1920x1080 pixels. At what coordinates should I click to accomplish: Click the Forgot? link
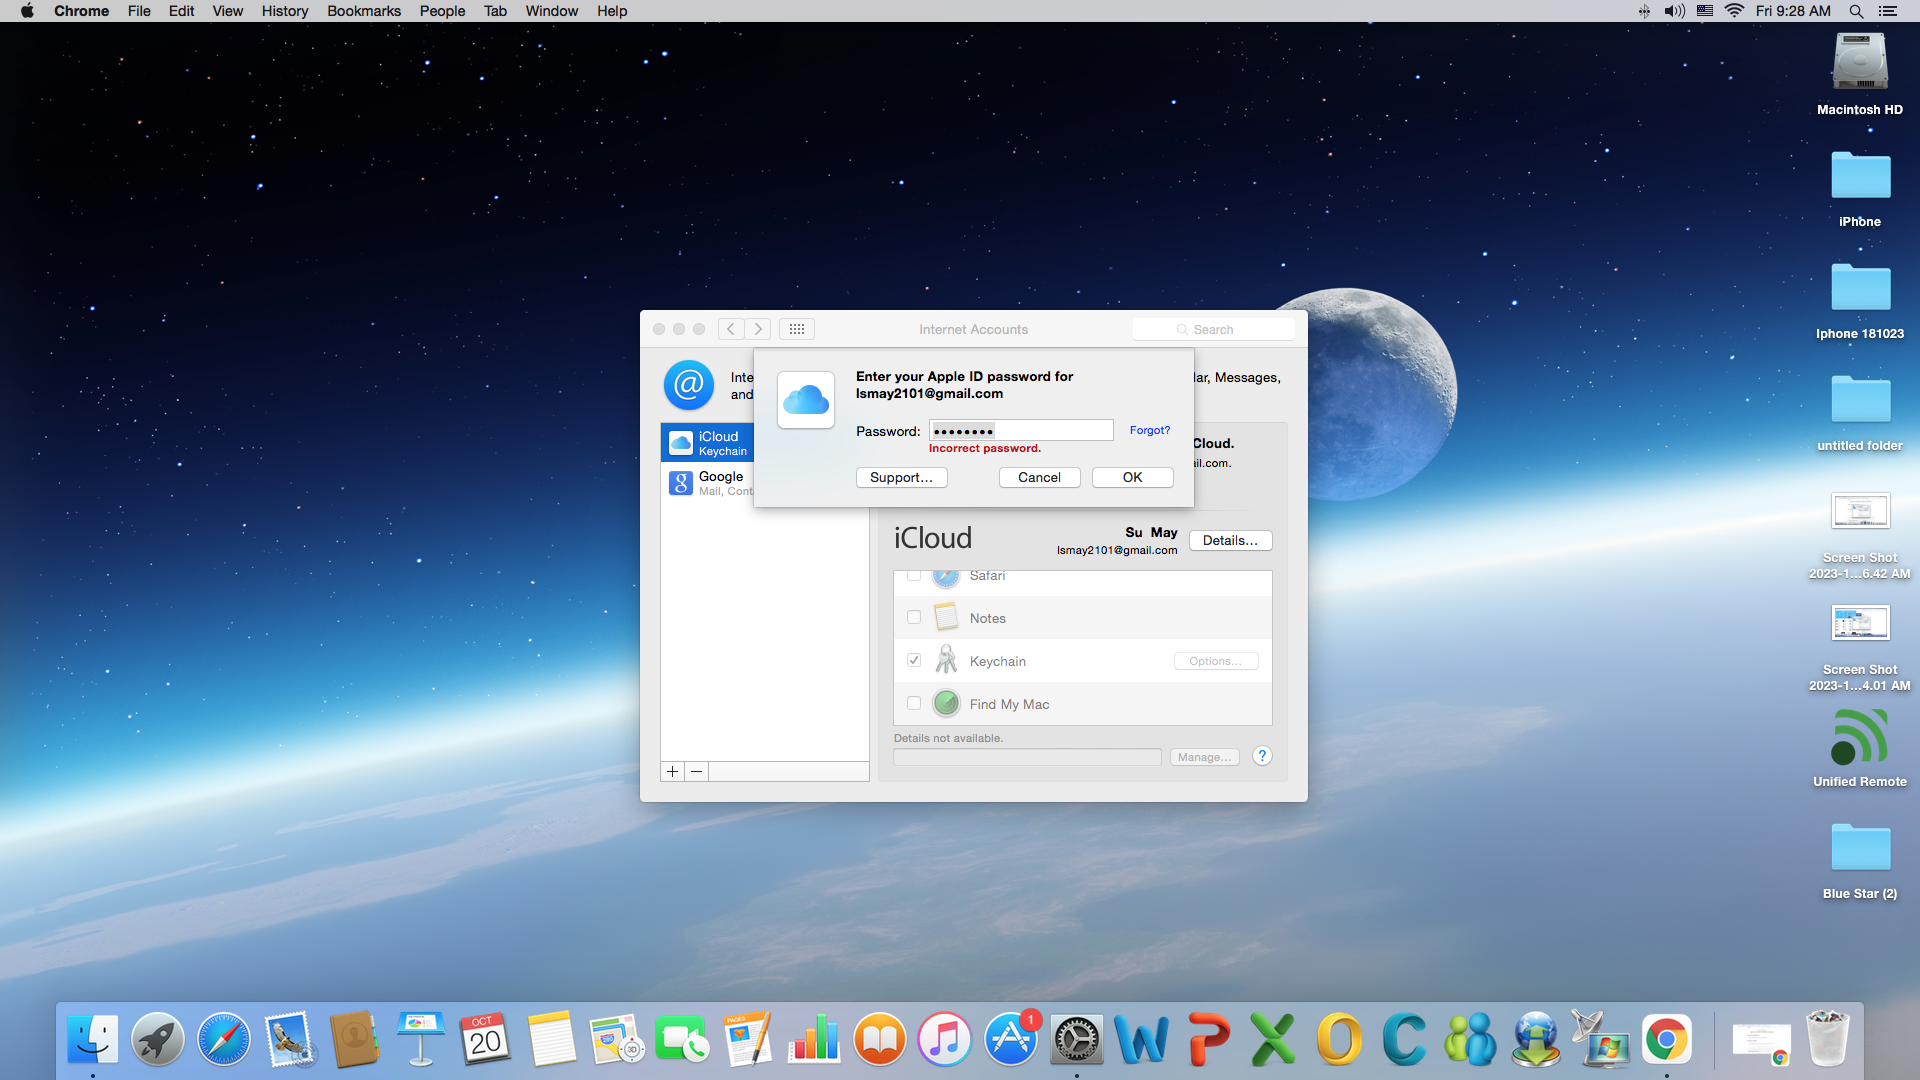click(x=1149, y=430)
